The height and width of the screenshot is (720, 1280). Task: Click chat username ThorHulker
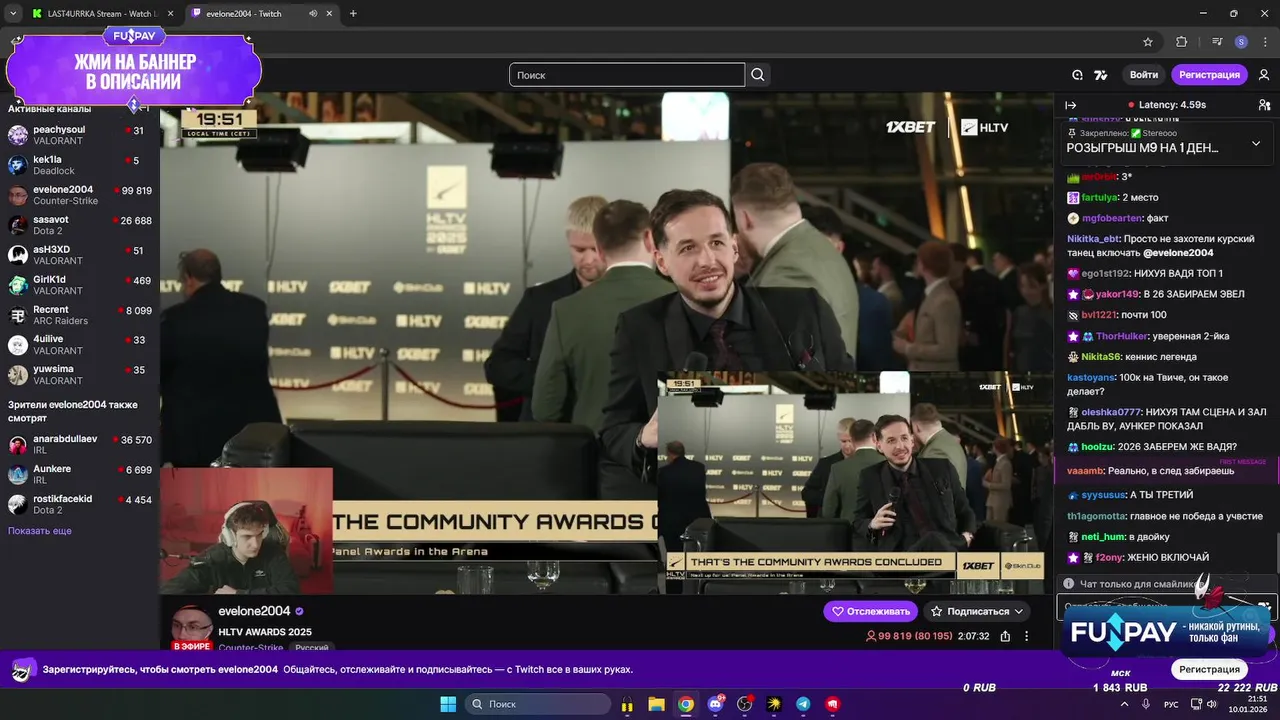[x=1121, y=336]
